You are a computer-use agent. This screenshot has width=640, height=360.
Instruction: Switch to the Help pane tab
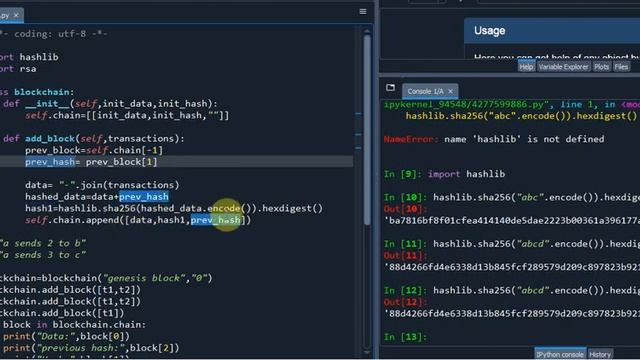coord(526,67)
